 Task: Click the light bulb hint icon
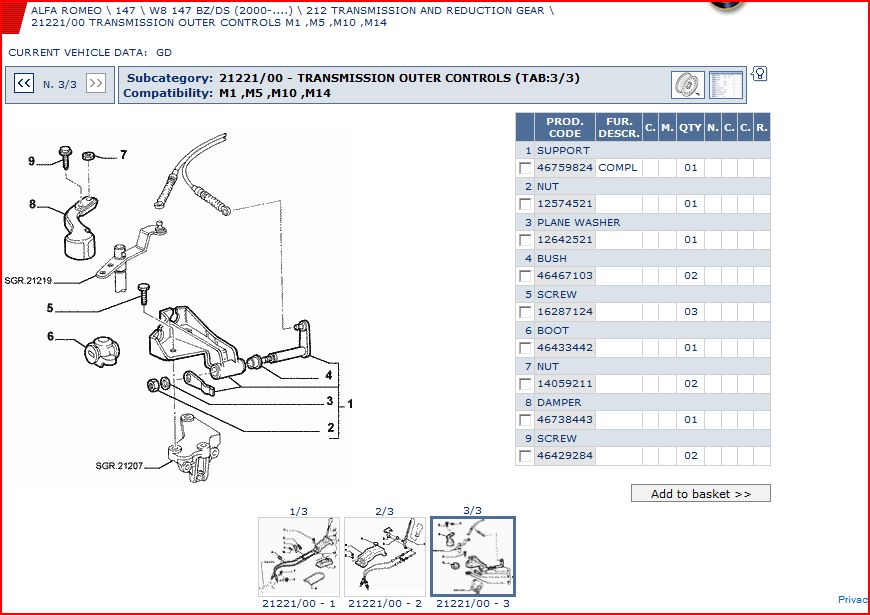[x=760, y=73]
